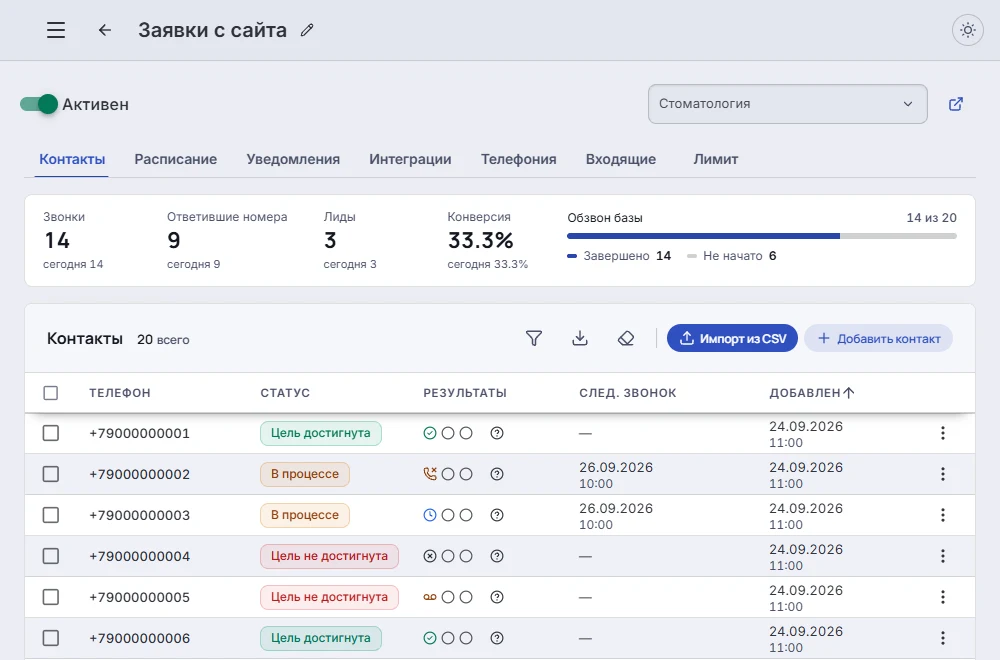Open the contacts filter funnel icon
This screenshot has height=660, width=1000.
534,338
